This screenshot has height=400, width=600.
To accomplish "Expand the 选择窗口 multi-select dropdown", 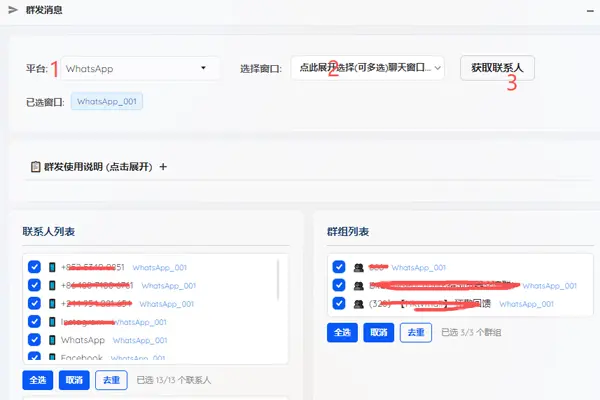I will [x=367, y=68].
